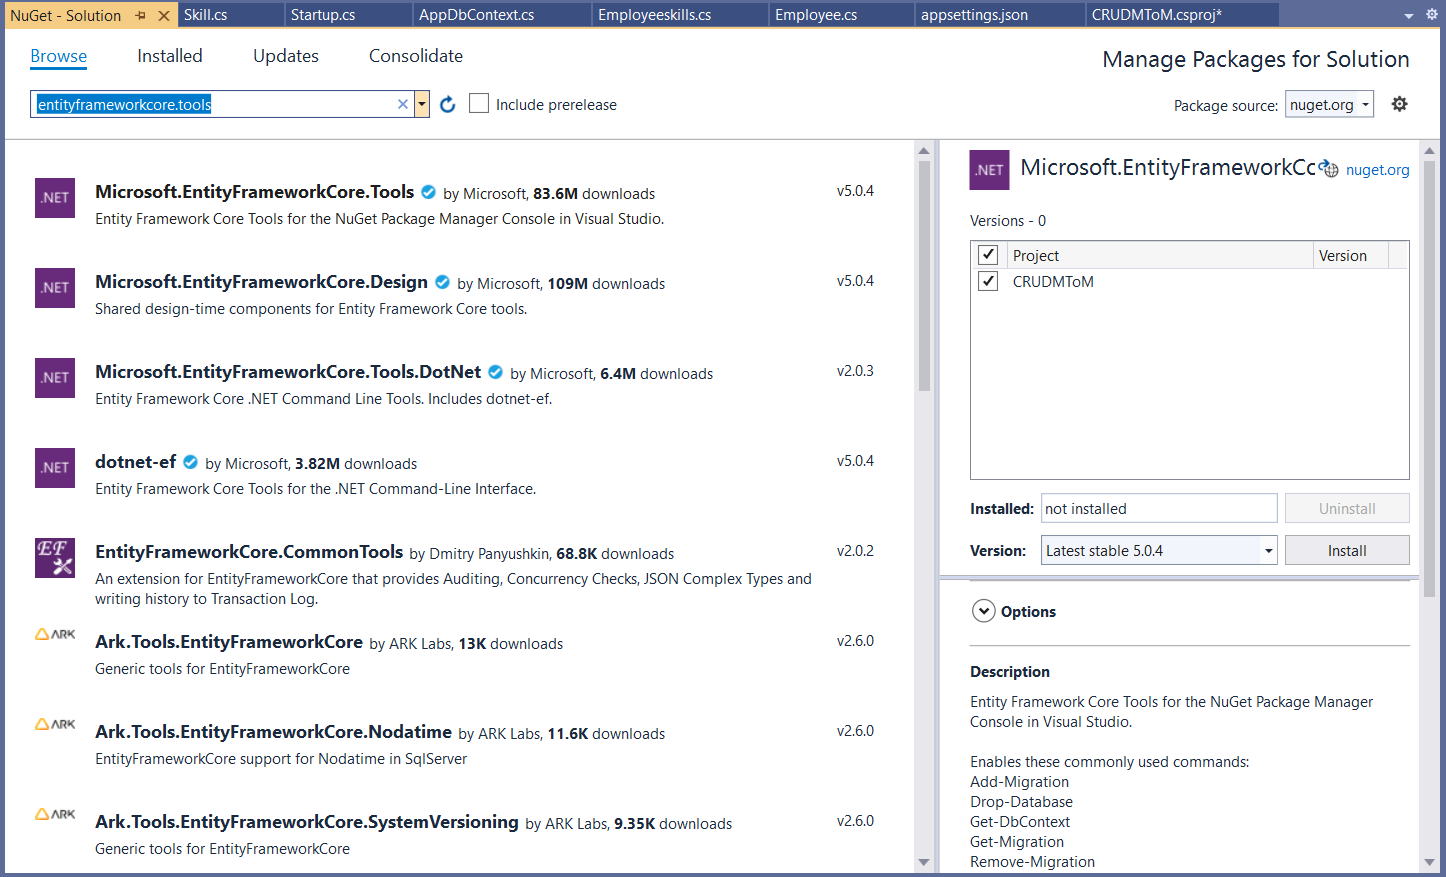Open NuGet package source settings gear

[x=1400, y=104]
